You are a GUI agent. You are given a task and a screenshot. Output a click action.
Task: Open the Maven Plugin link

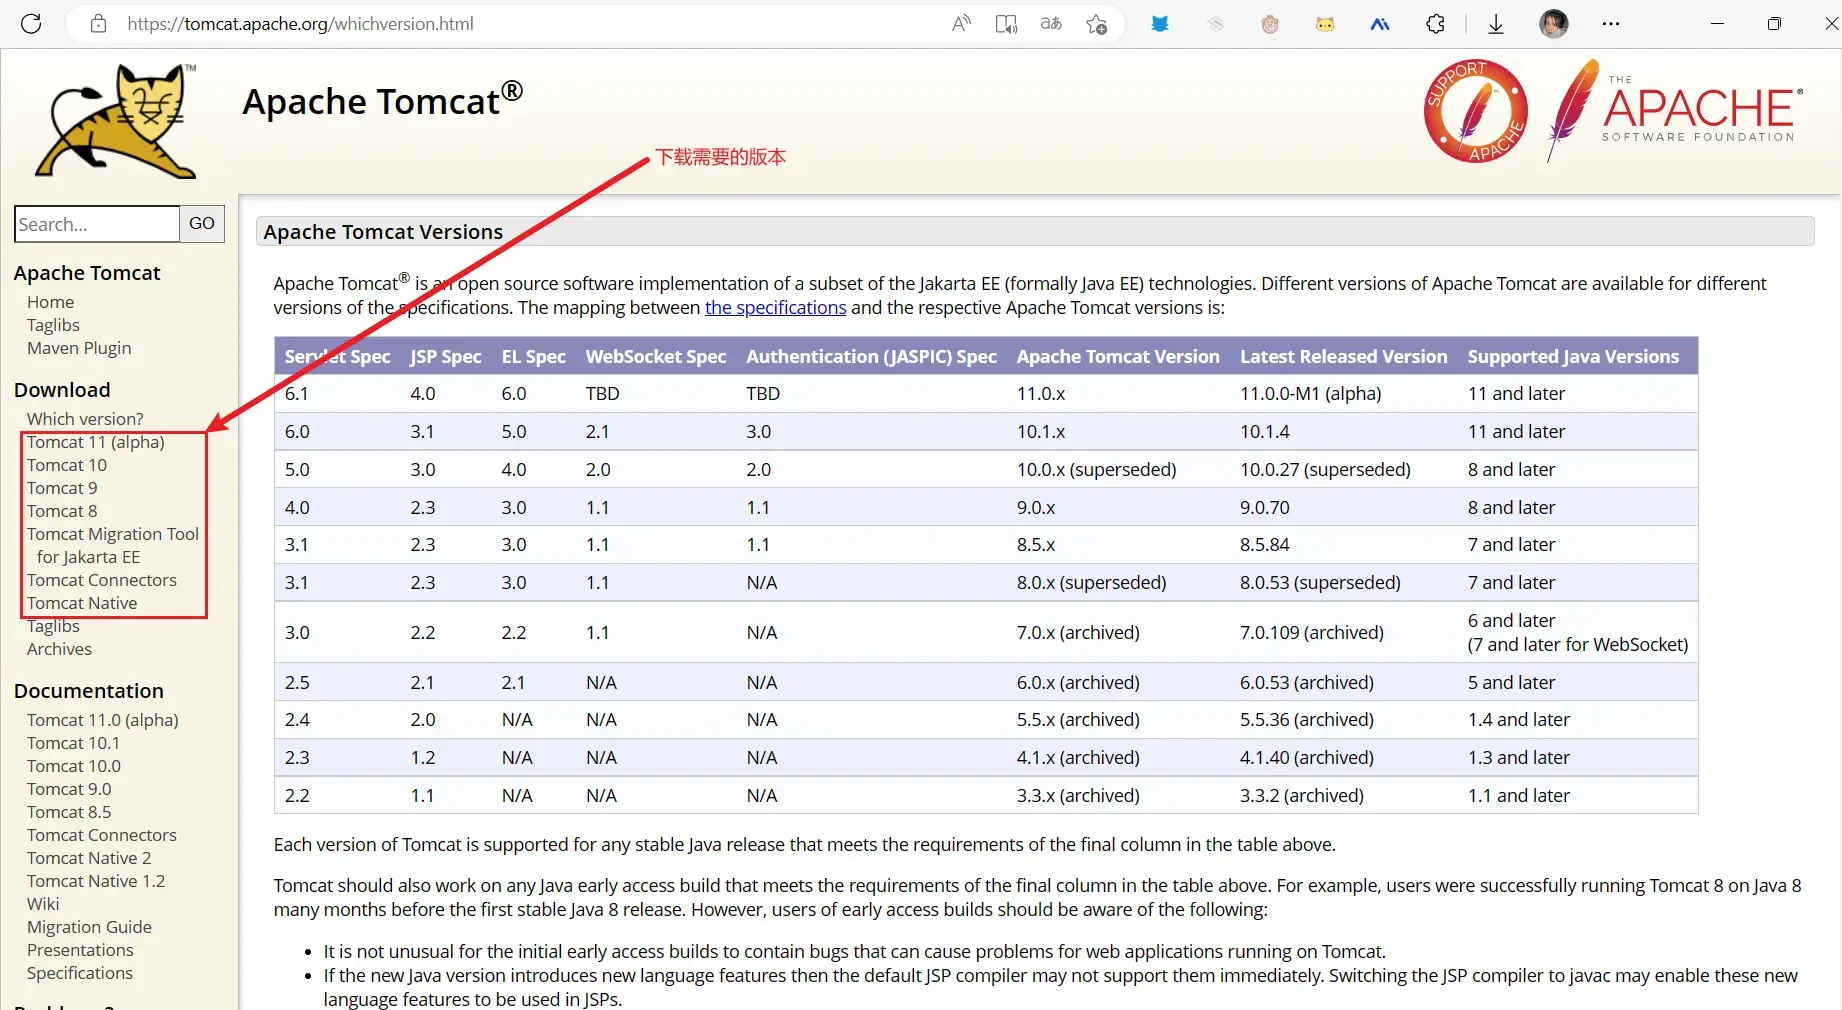click(x=79, y=348)
